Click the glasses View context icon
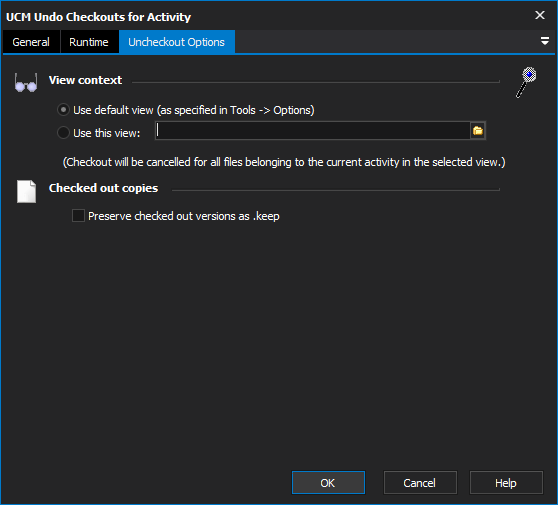 point(26,83)
